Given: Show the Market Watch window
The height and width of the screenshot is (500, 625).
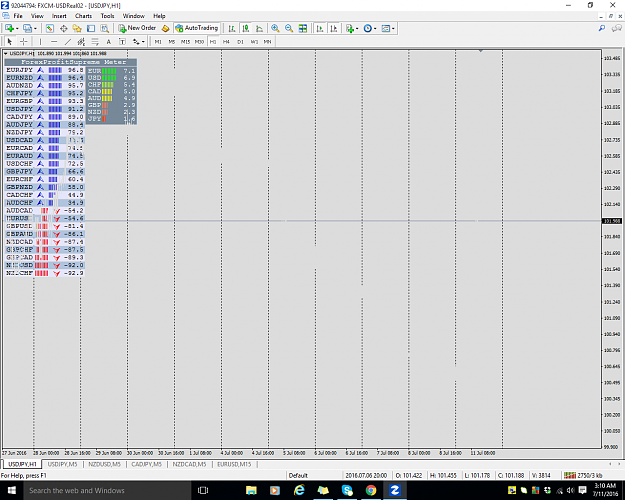Looking at the screenshot, I should (x=49, y=28).
